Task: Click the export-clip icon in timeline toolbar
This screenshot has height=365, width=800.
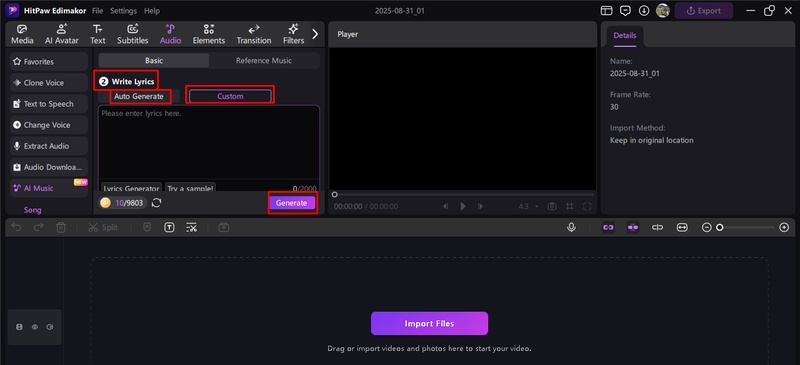Action: tap(223, 228)
